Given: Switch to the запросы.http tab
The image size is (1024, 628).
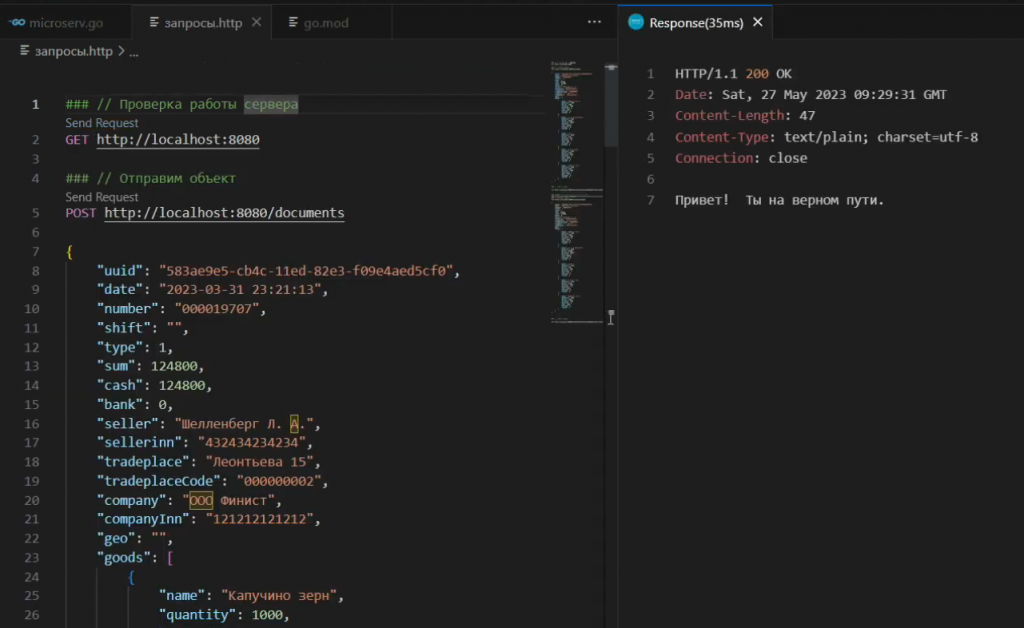Looking at the screenshot, I should [x=202, y=23].
